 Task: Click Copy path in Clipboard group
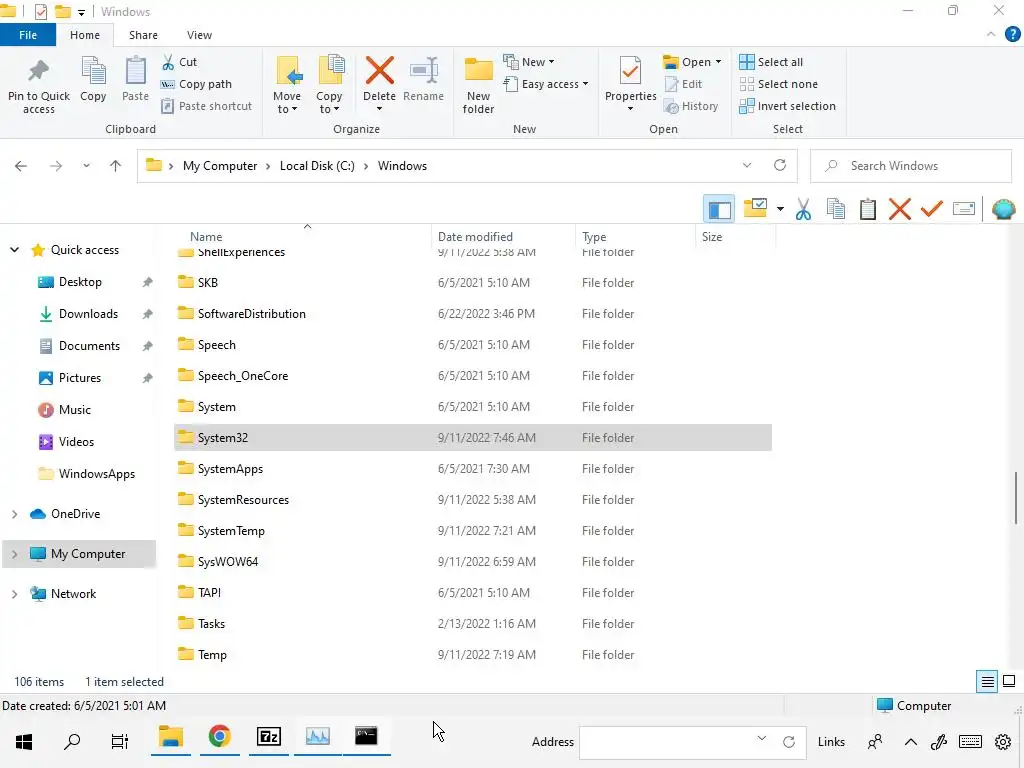[x=196, y=84]
